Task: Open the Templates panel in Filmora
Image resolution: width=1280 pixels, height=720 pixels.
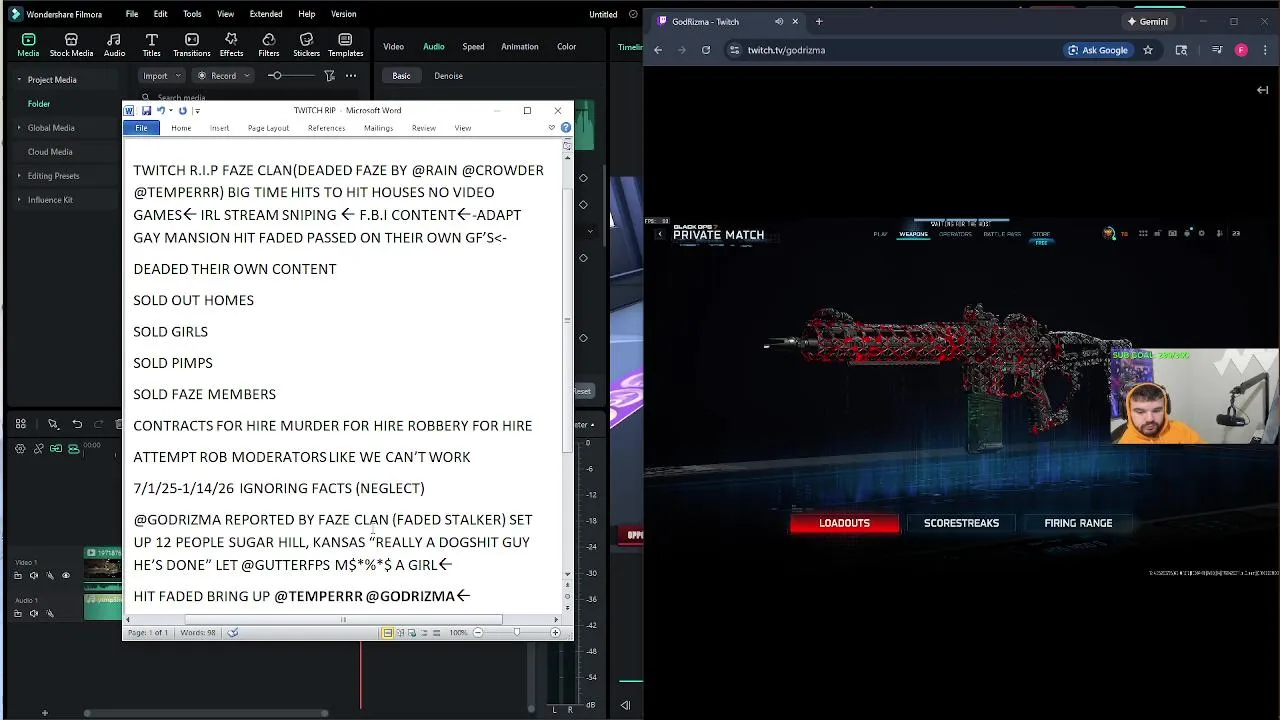Action: [x=345, y=45]
